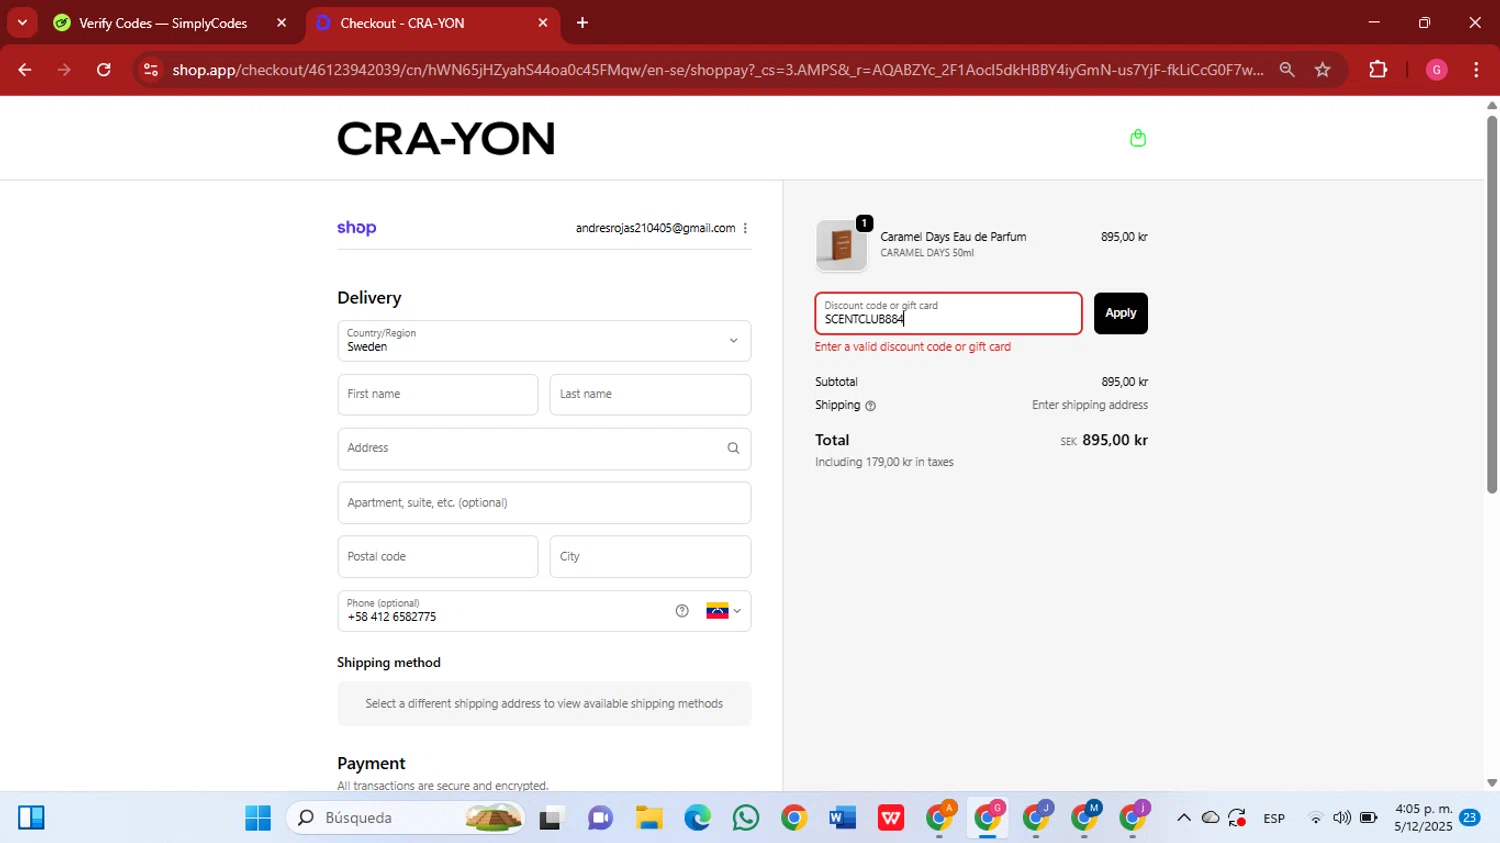Reload the checkout page
This screenshot has height=843, width=1500.
click(104, 70)
